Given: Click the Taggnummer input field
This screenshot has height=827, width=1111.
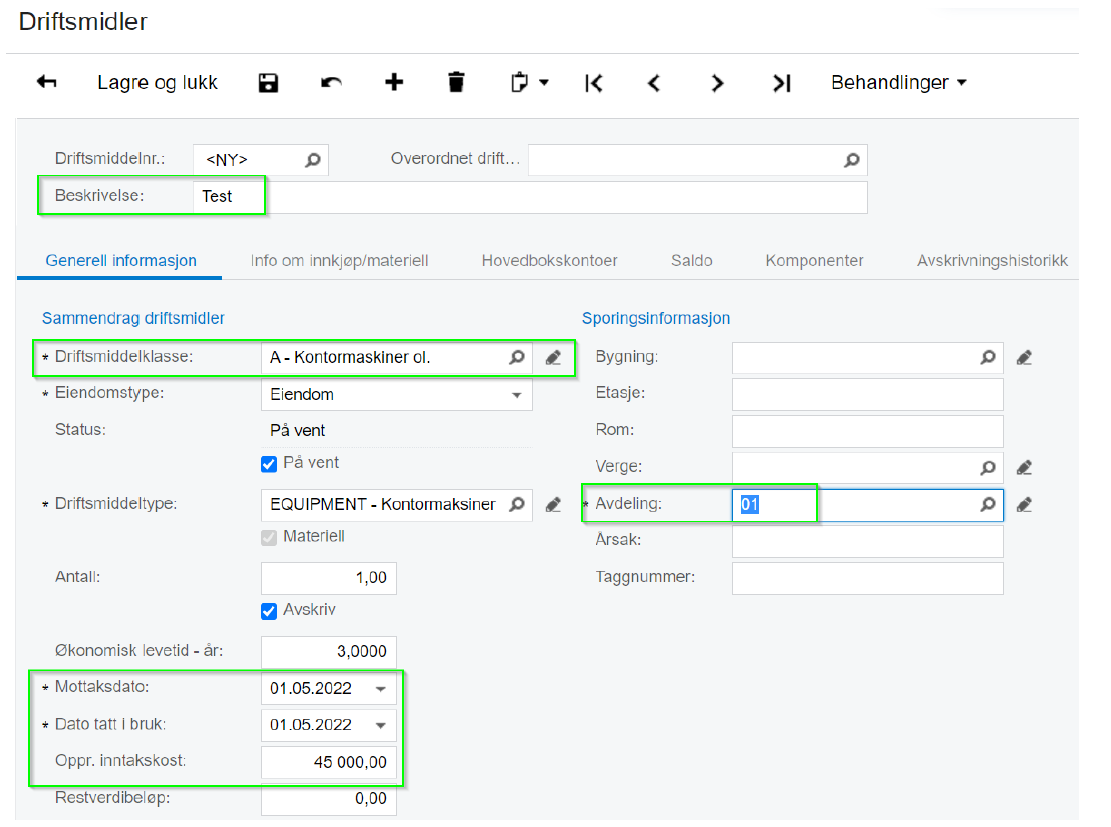Looking at the screenshot, I should [867, 578].
